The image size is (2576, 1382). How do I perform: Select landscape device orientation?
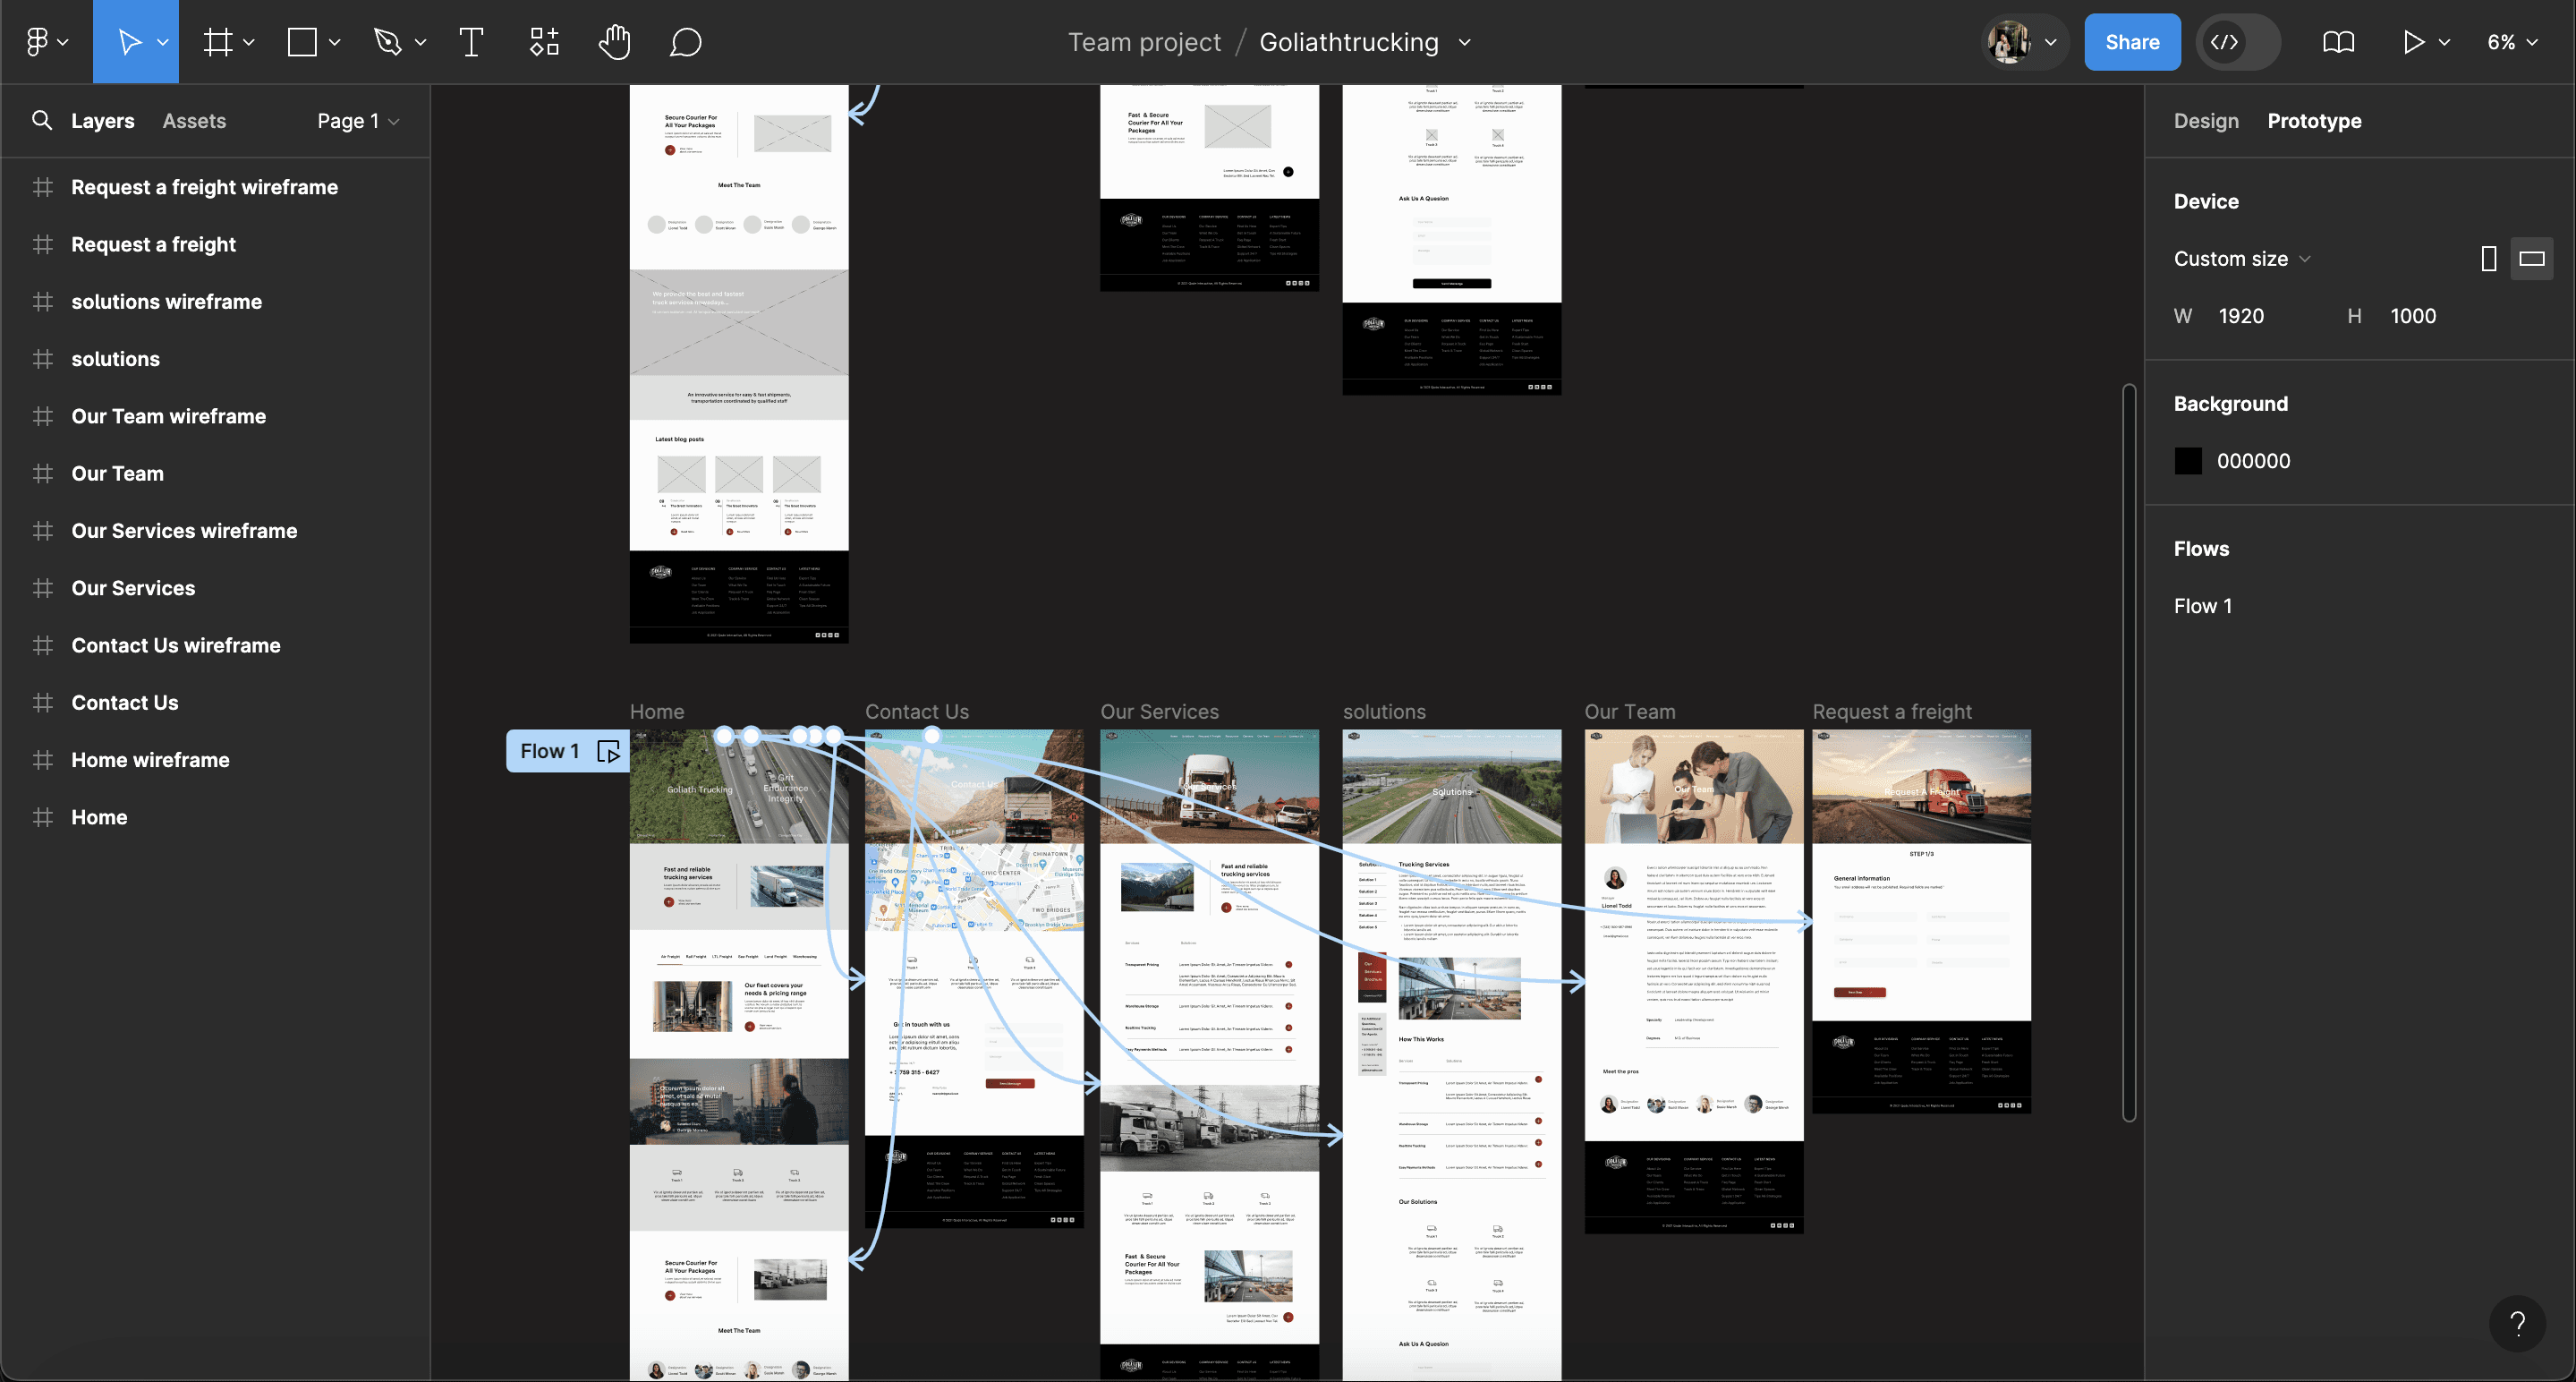tap(2532, 258)
